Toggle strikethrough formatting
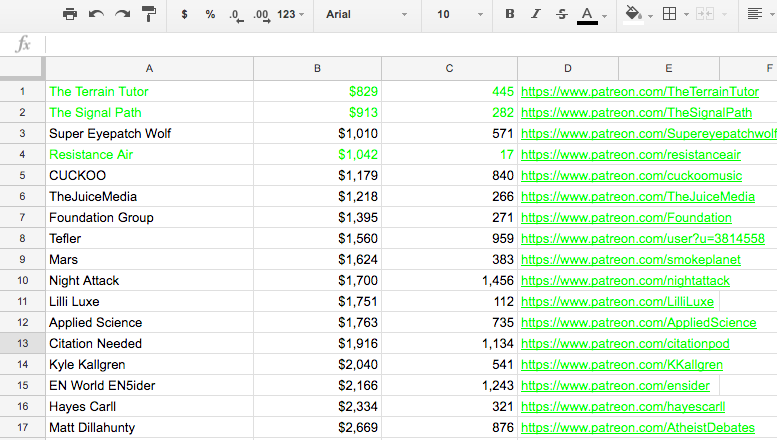This screenshot has height=440, width=777. point(561,14)
